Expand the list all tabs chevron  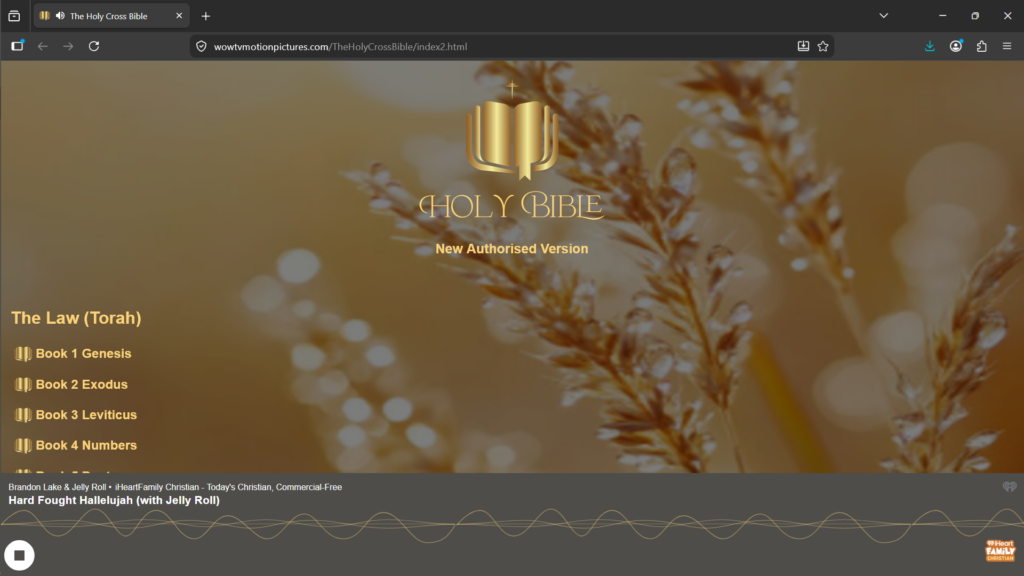(884, 16)
